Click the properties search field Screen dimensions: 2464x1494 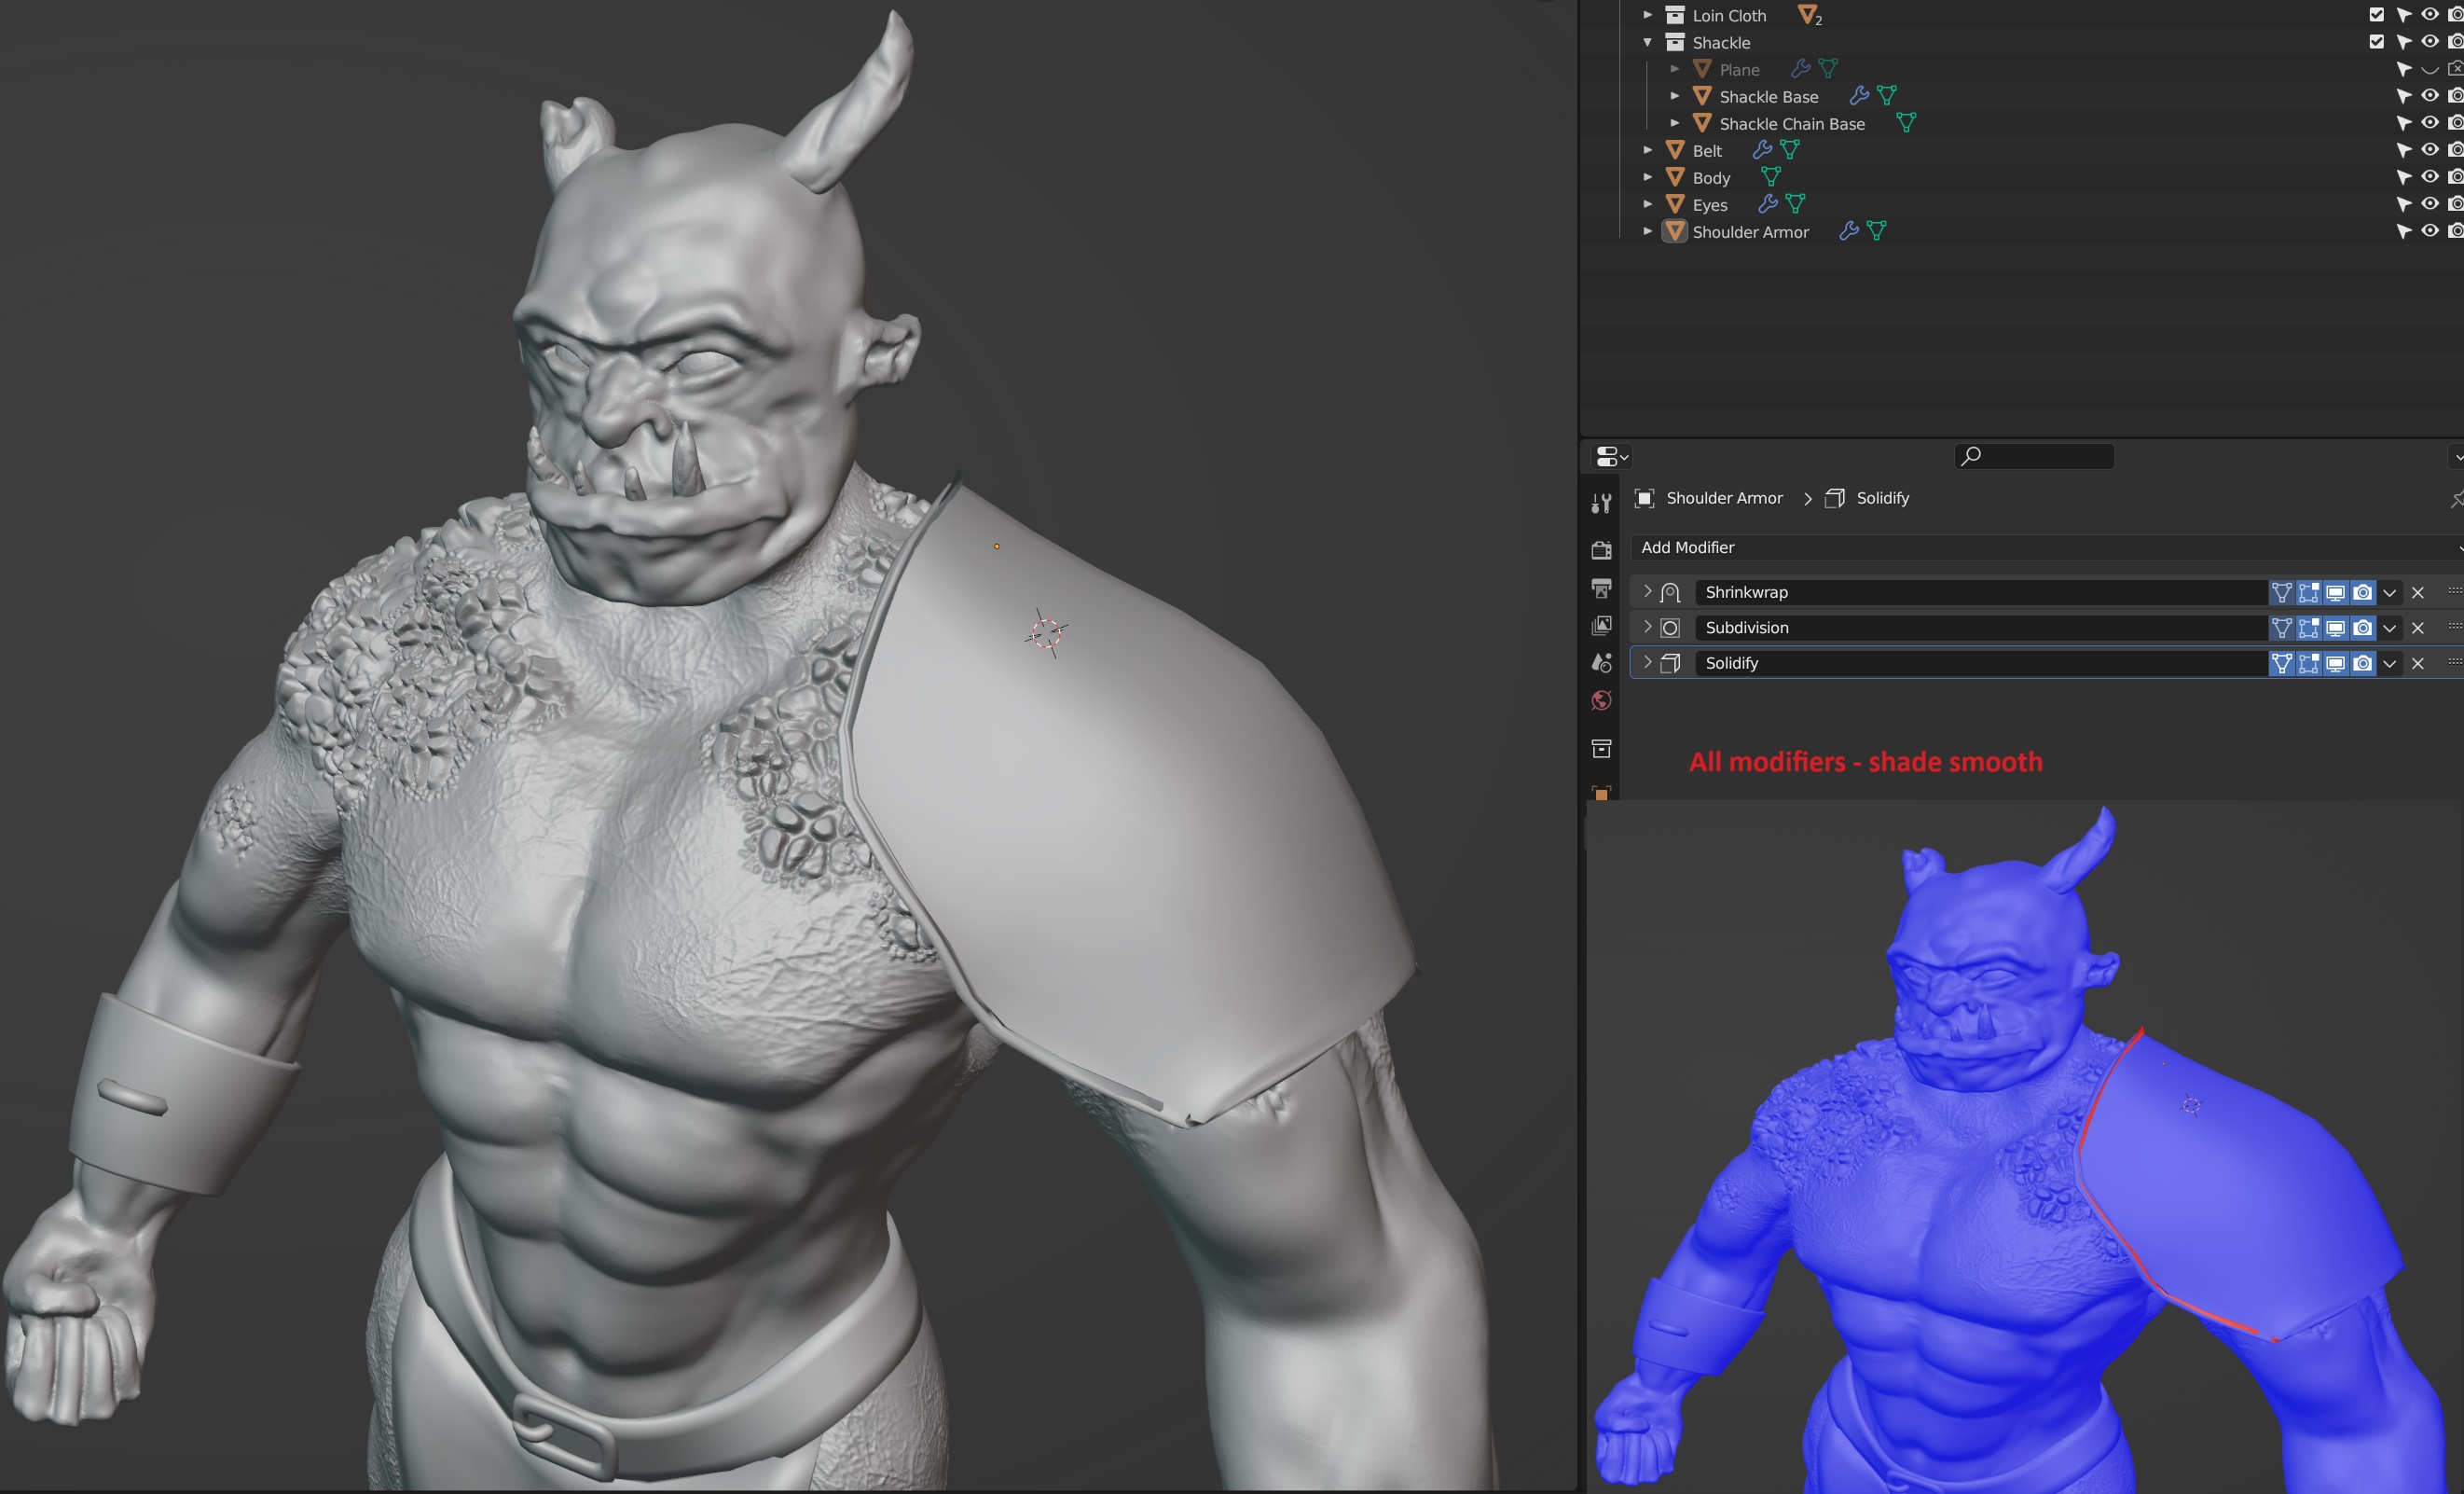click(2034, 456)
